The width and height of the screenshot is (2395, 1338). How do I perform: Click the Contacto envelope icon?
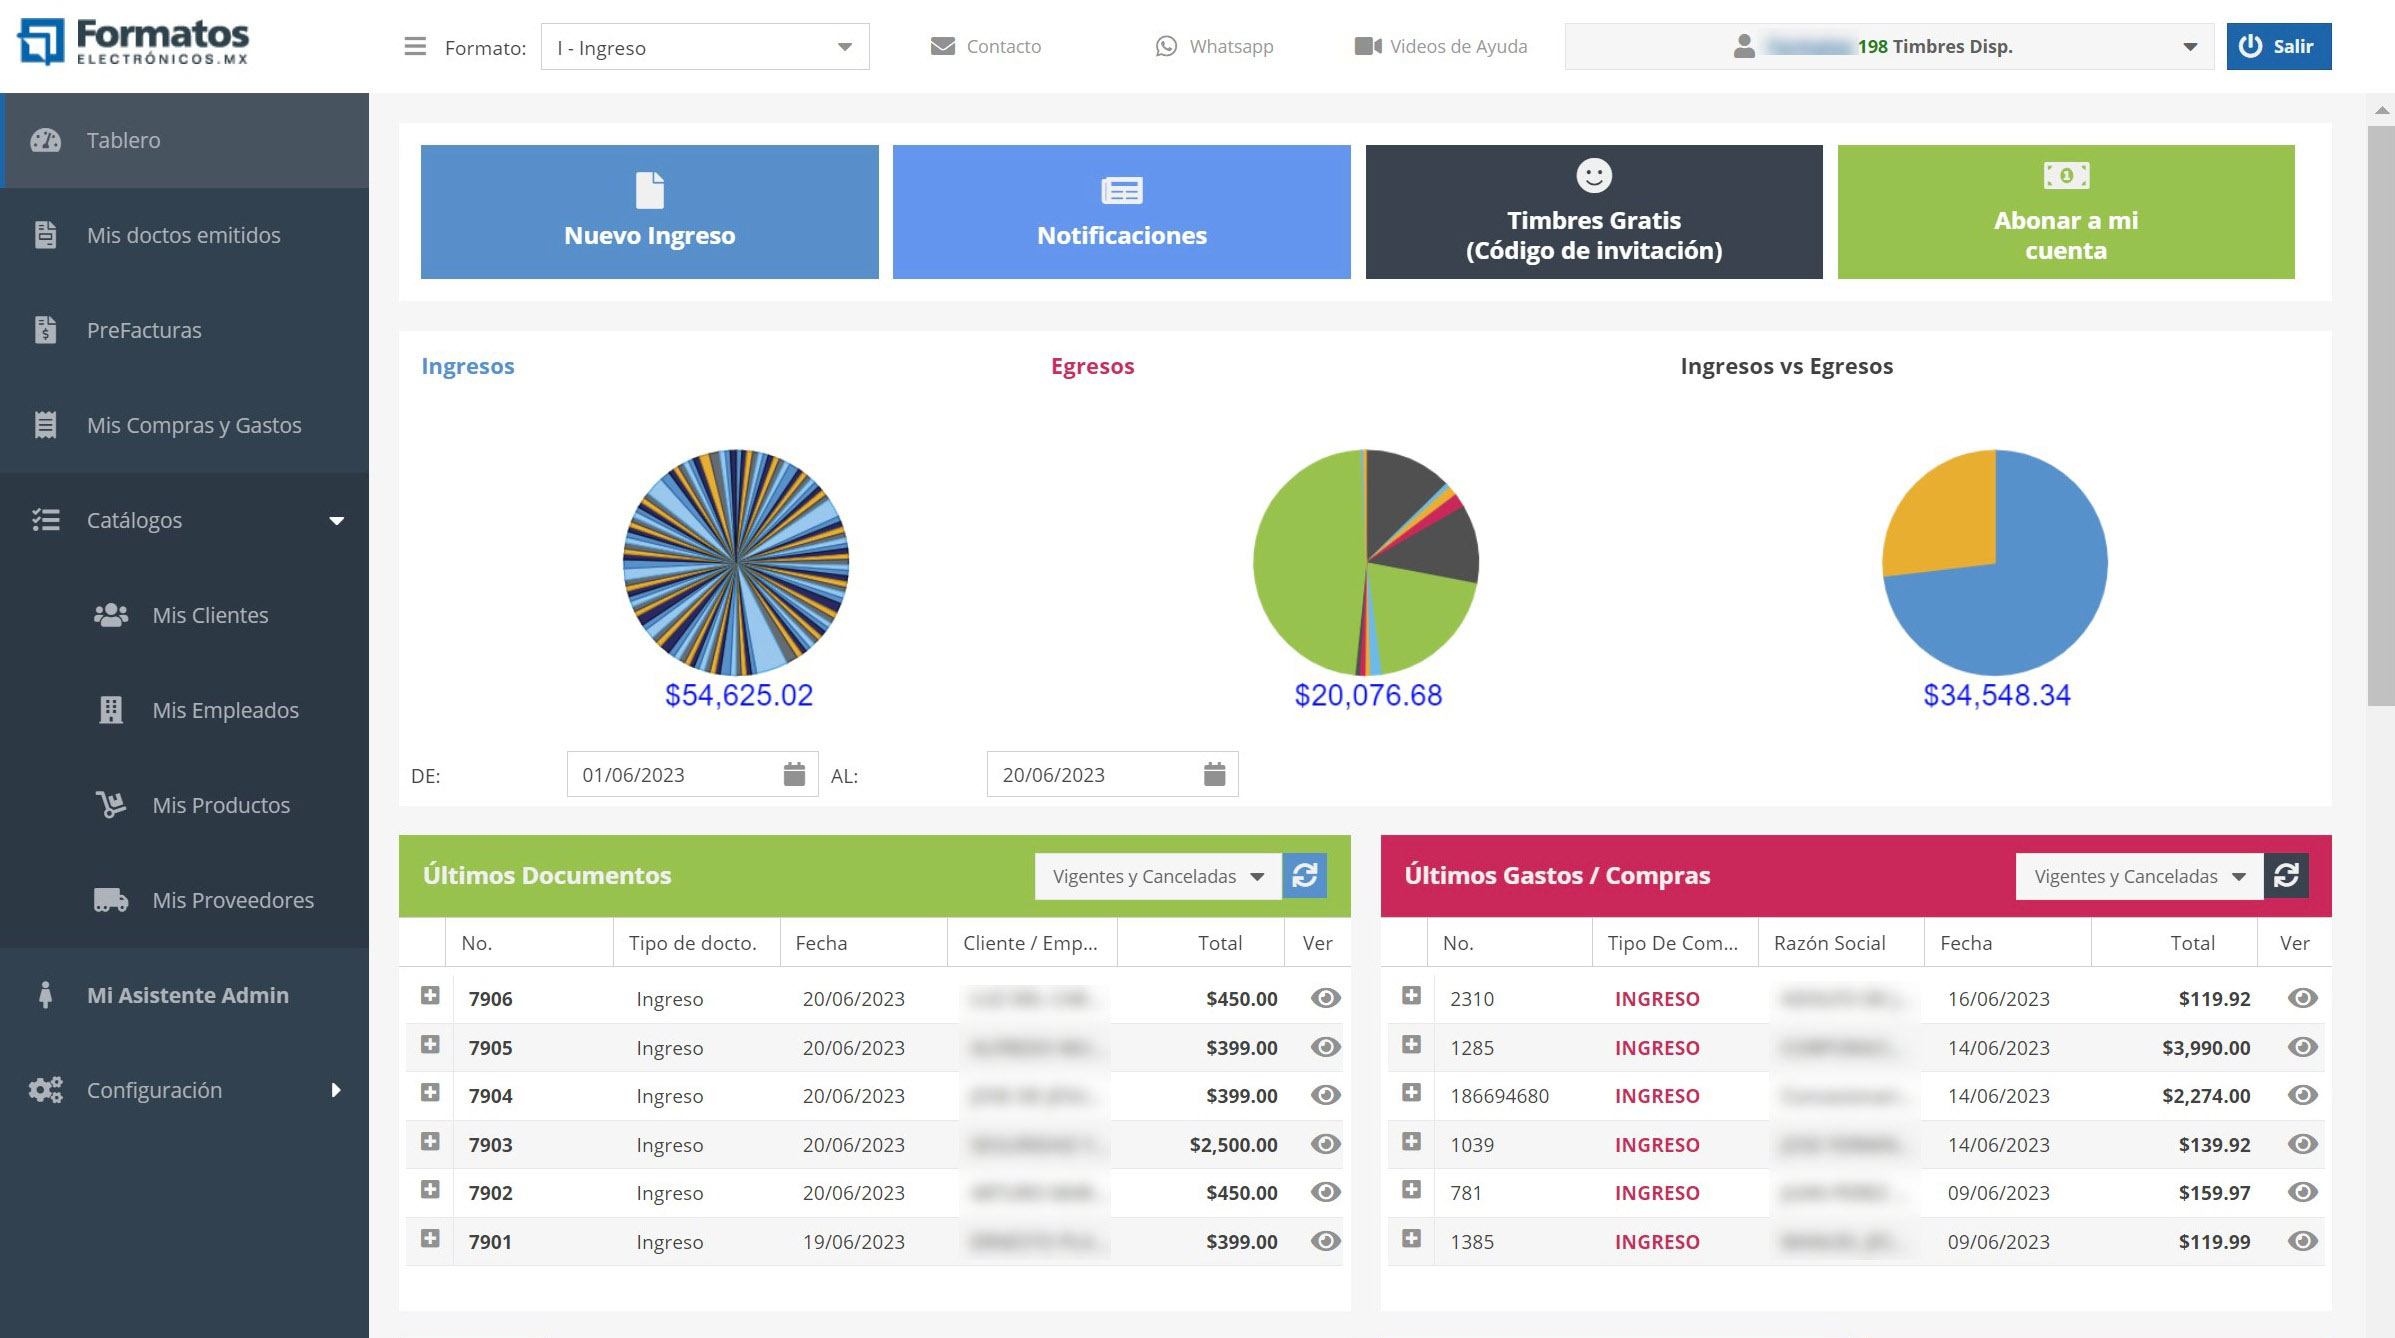(x=942, y=47)
